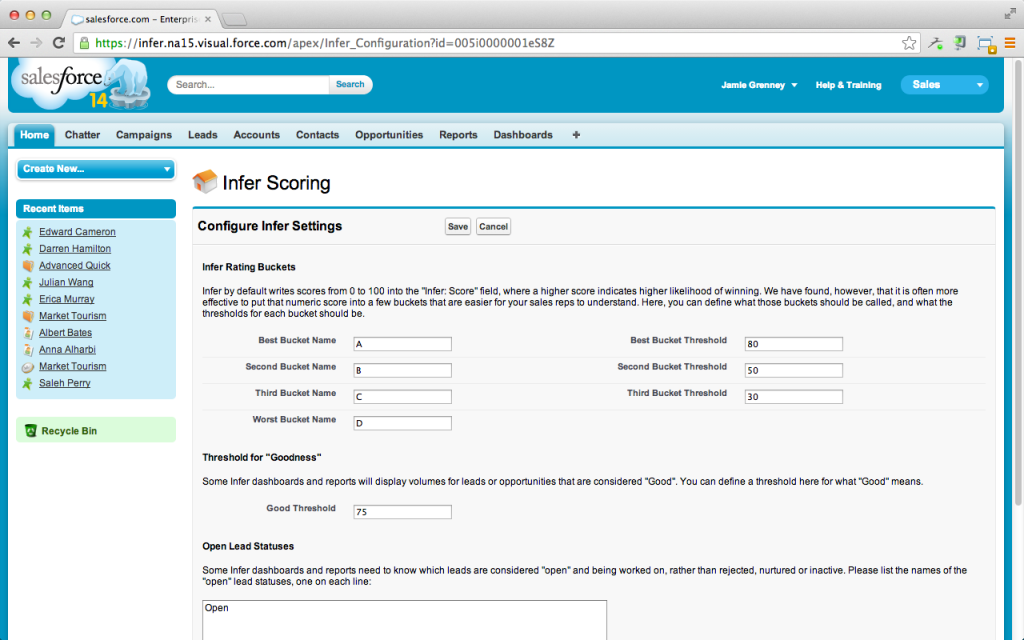The width and height of the screenshot is (1024, 640).
Task: Click the Second Bucket Threshold field
Action: click(793, 370)
